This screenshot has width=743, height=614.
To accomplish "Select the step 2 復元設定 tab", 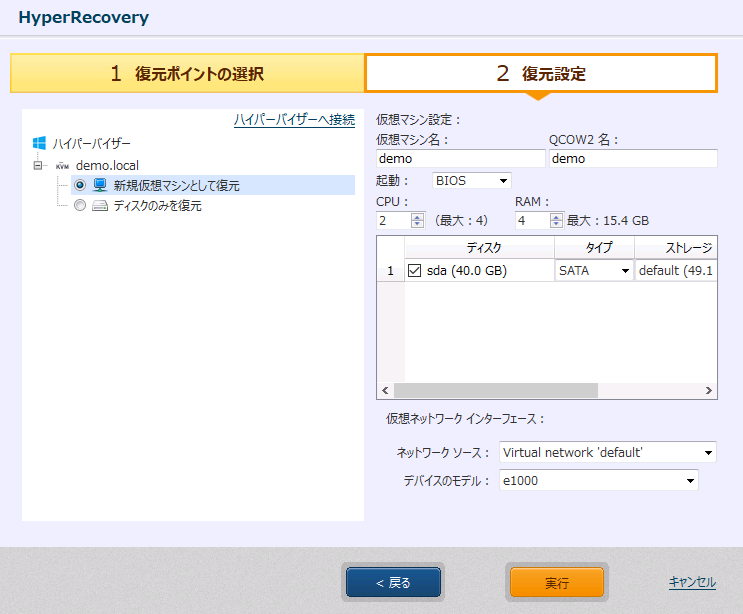I will (541, 73).
